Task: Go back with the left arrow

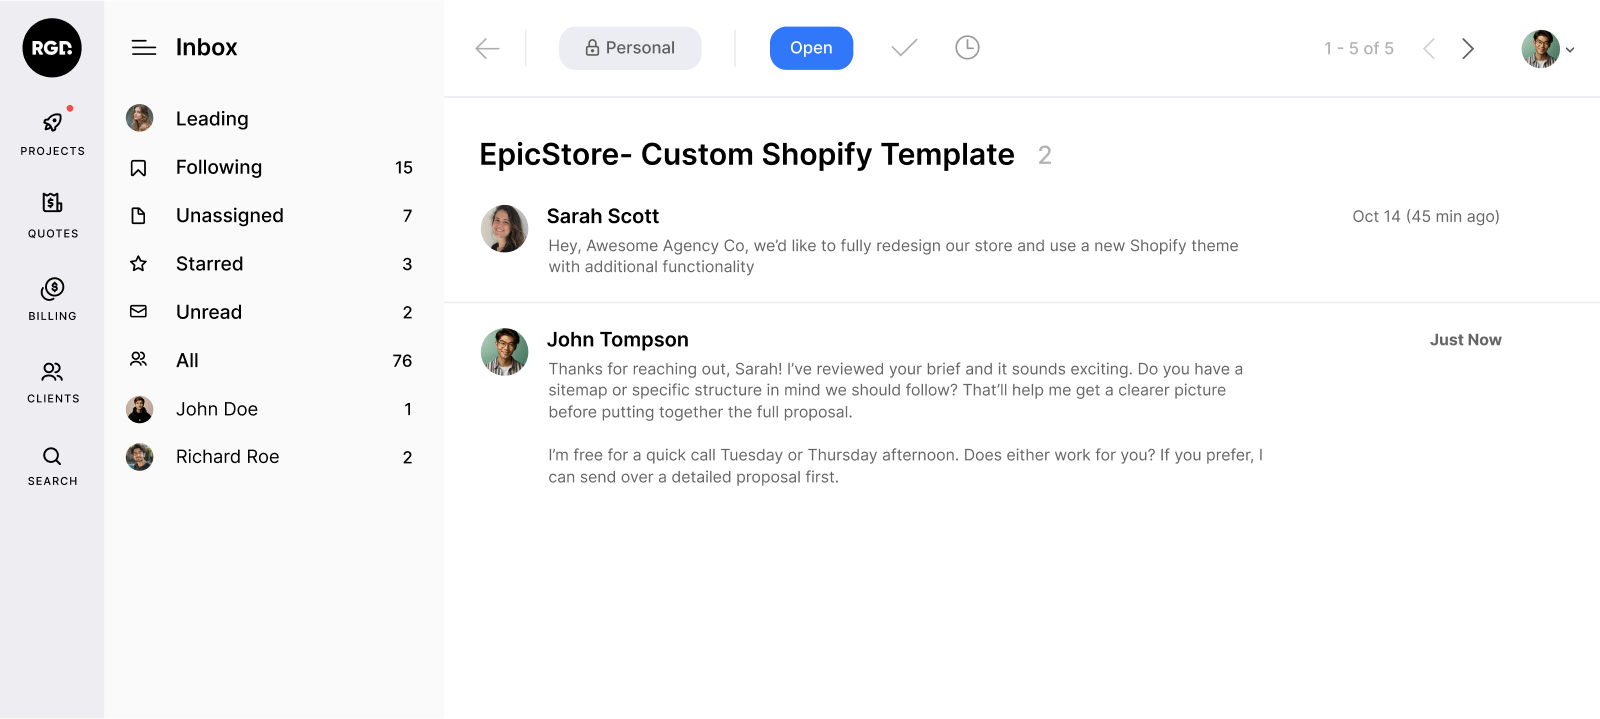Action: click(487, 48)
